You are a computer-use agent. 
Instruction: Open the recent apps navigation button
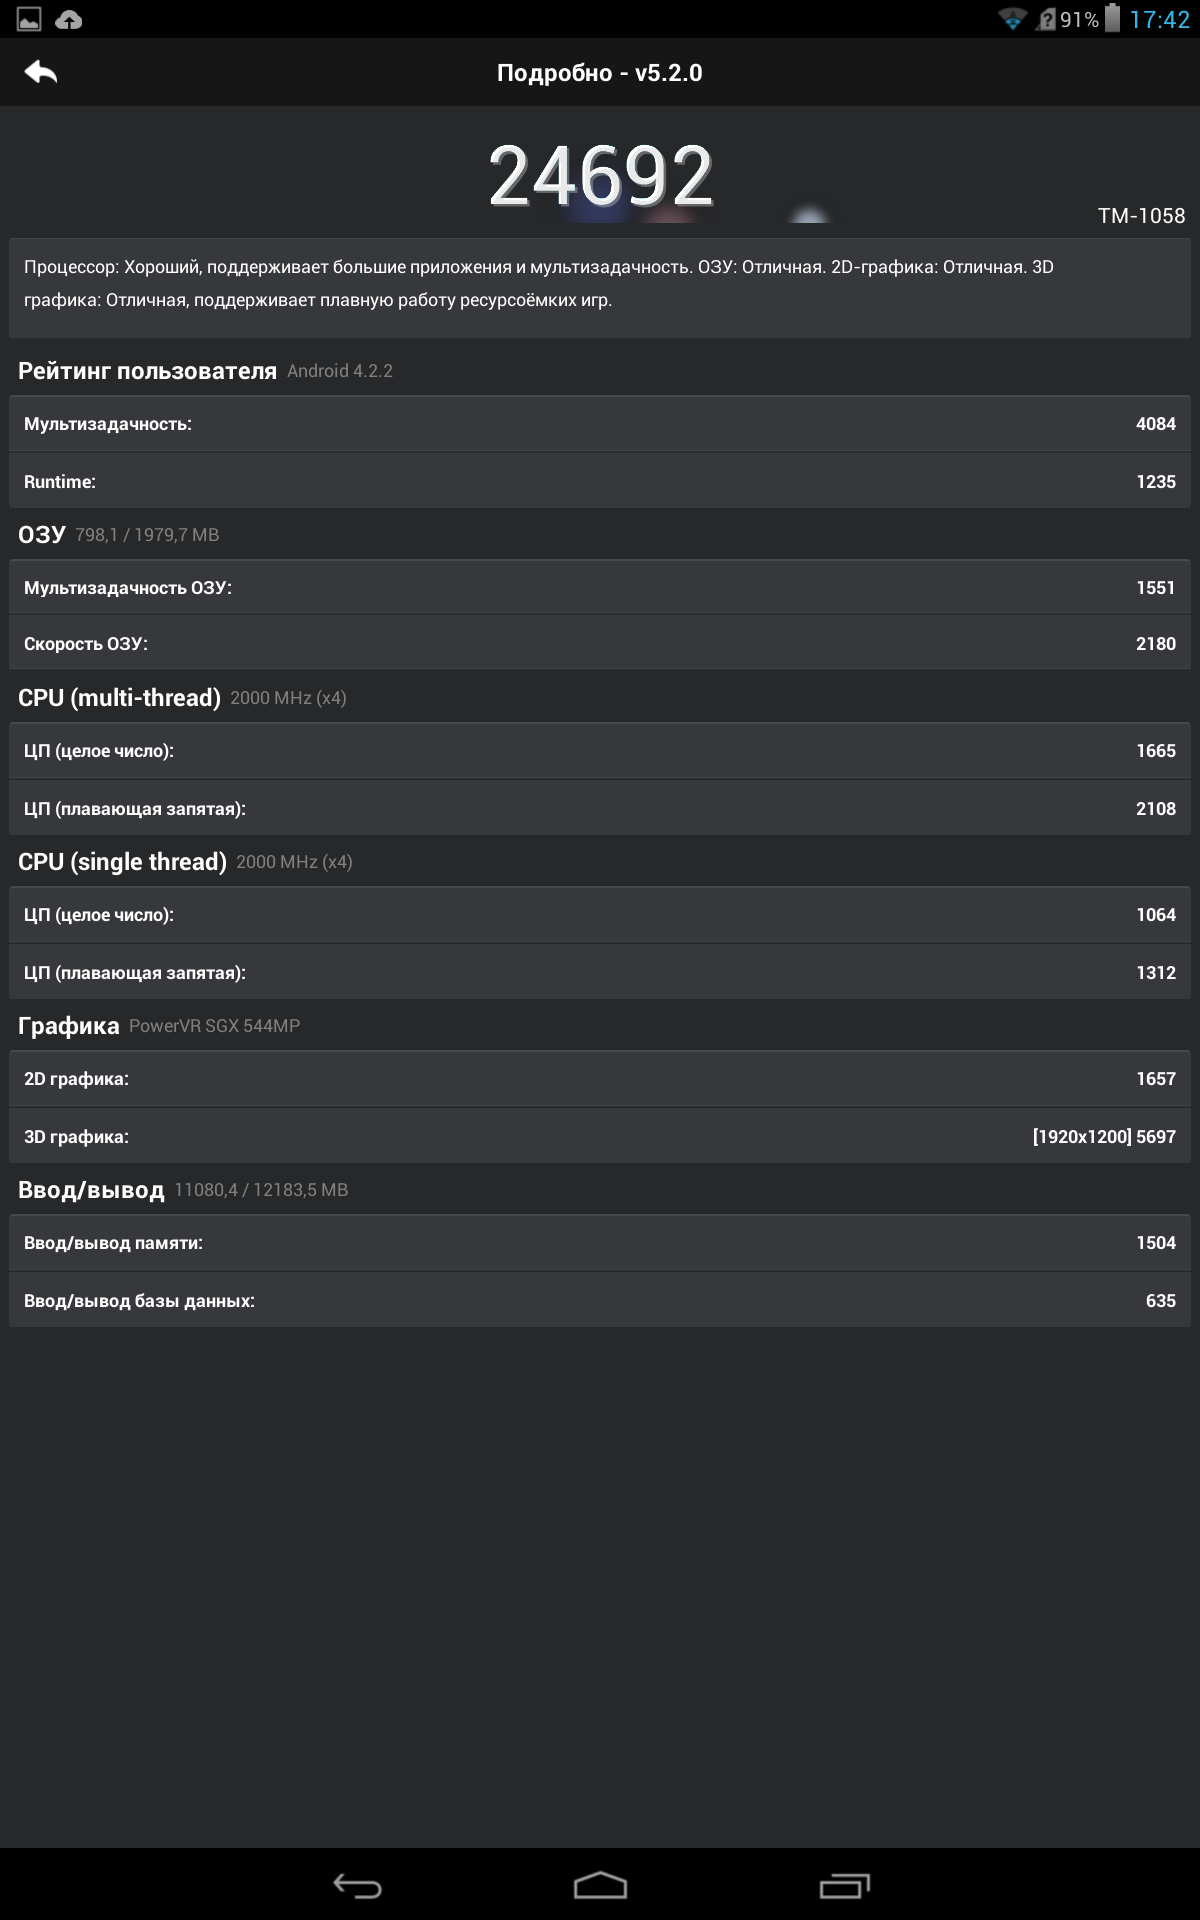[x=845, y=1886]
